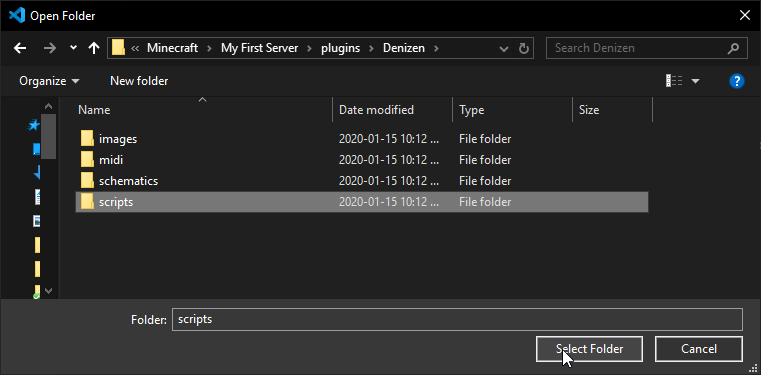Click the scripts folder icon
This screenshot has width=761, height=375.
87,201
